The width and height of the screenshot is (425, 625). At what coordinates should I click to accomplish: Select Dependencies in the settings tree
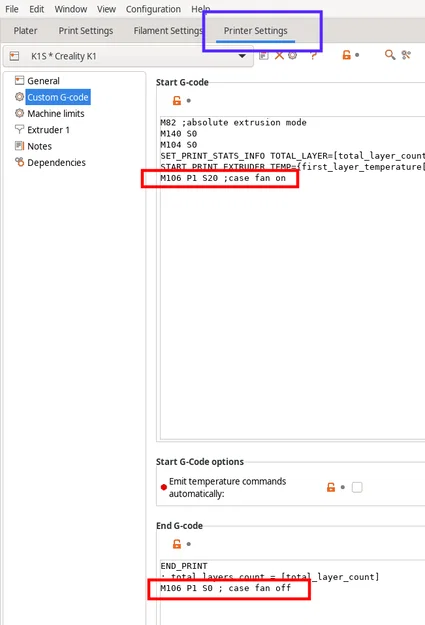click(56, 163)
